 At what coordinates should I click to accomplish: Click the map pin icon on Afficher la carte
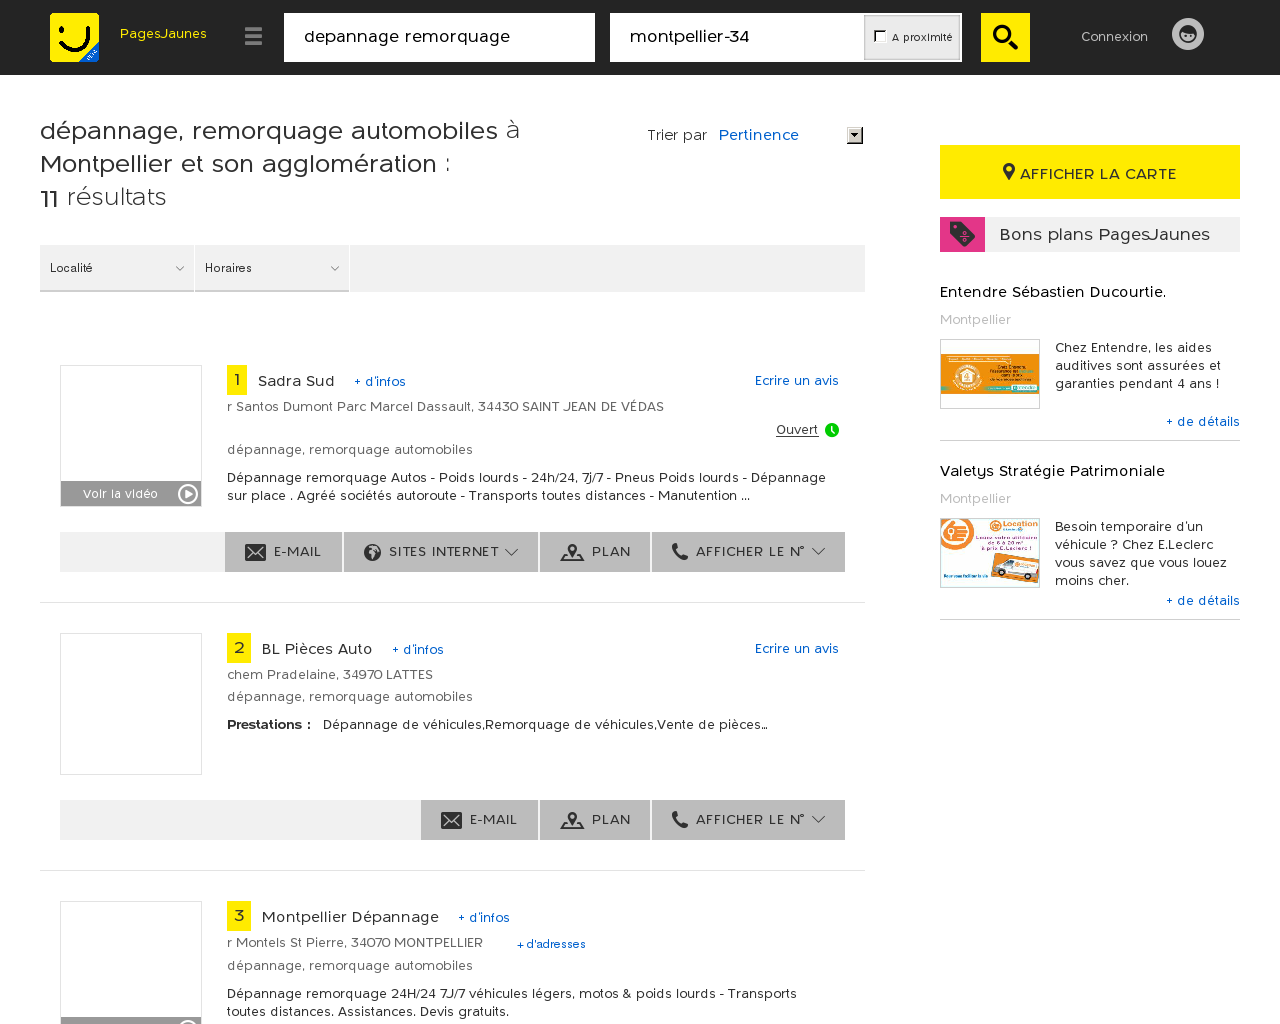(x=1009, y=172)
